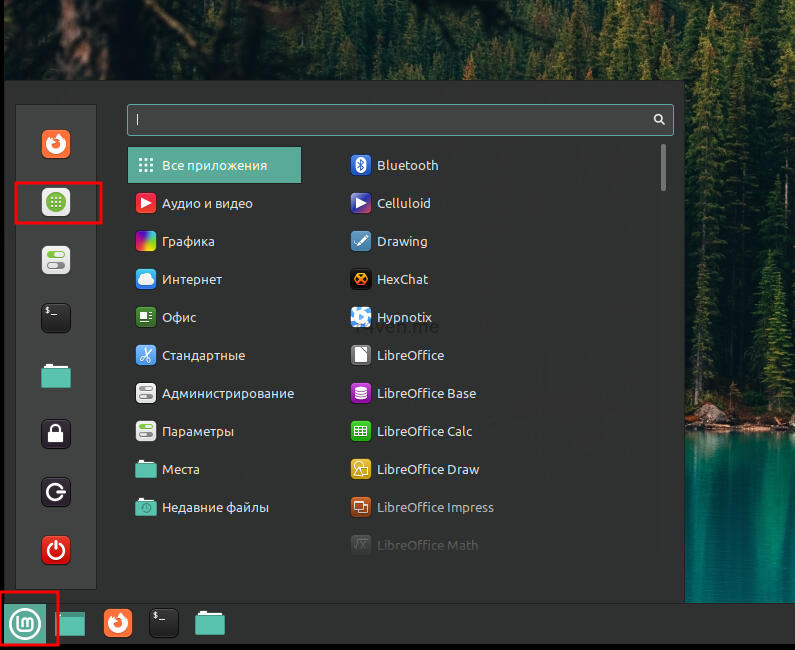The image size is (795, 650).
Task: Launch Bluetooth from the applications list
Action: [407, 165]
